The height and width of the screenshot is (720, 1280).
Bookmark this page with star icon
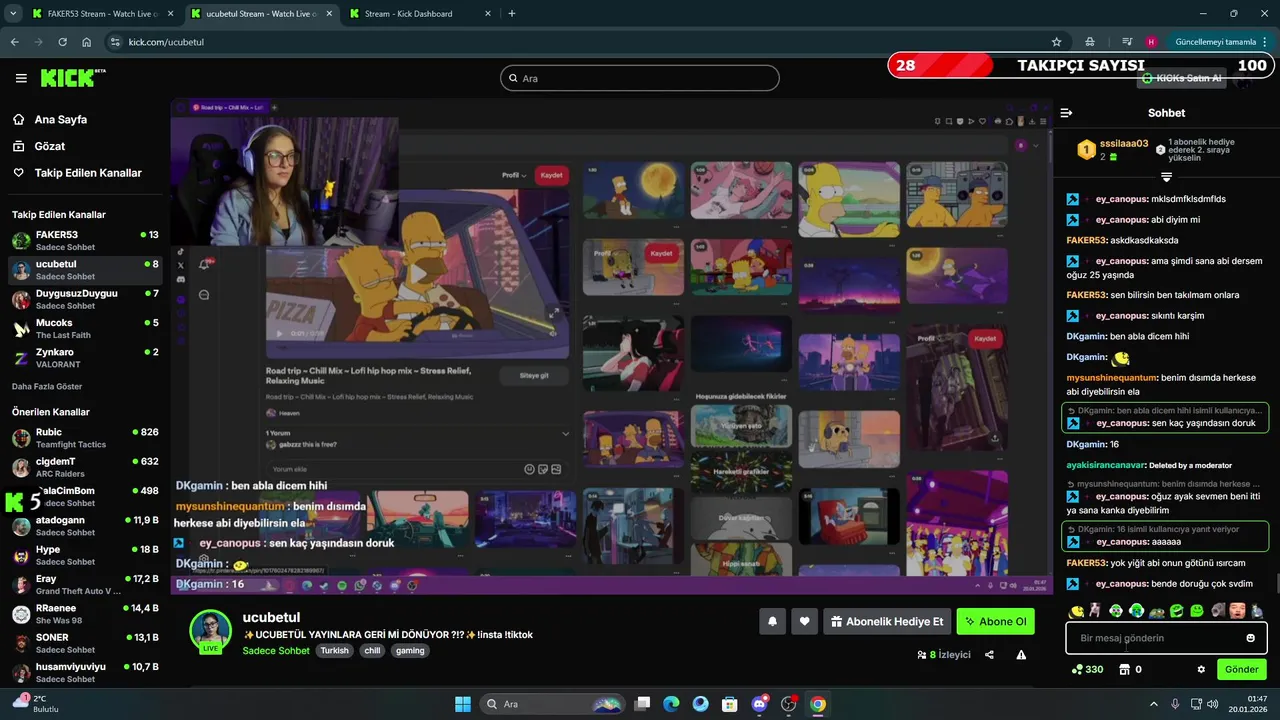[x=1056, y=42]
